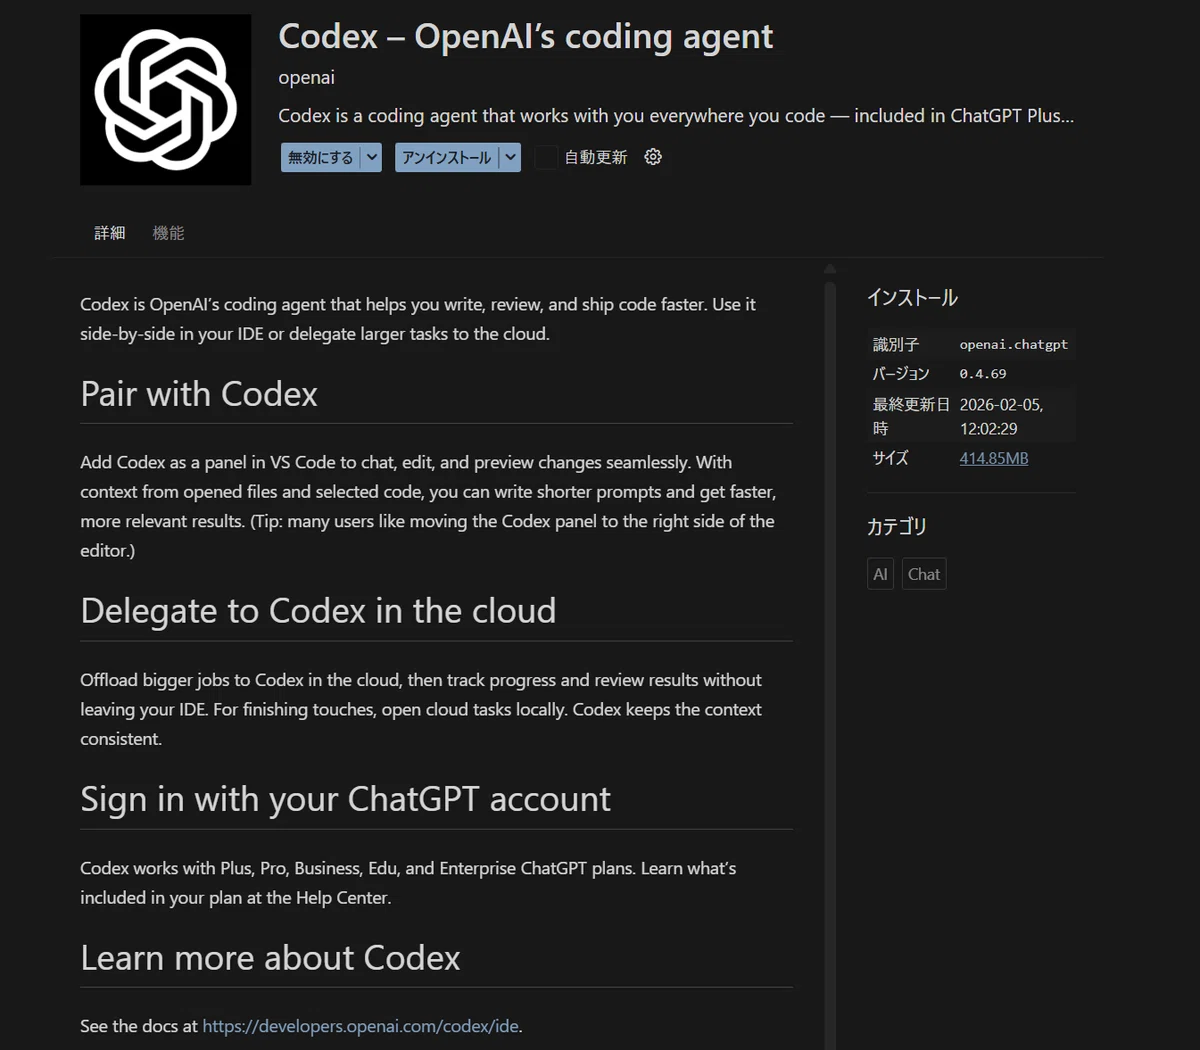Image resolution: width=1200 pixels, height=1050 pixels.
Task: Click the OpenAI Codex extension logo
Action: pyautogui.click(x=166, y=99)
